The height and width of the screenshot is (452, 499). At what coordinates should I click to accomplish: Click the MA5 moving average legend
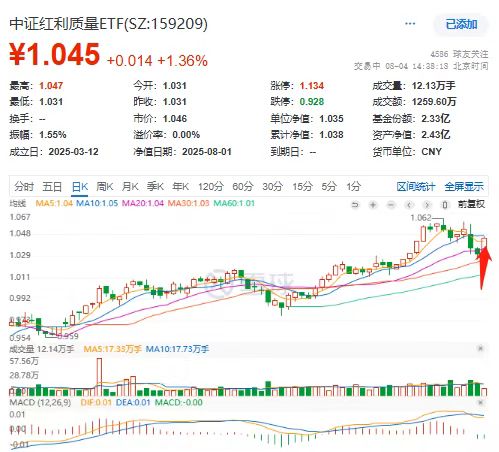tap(54, 203)
